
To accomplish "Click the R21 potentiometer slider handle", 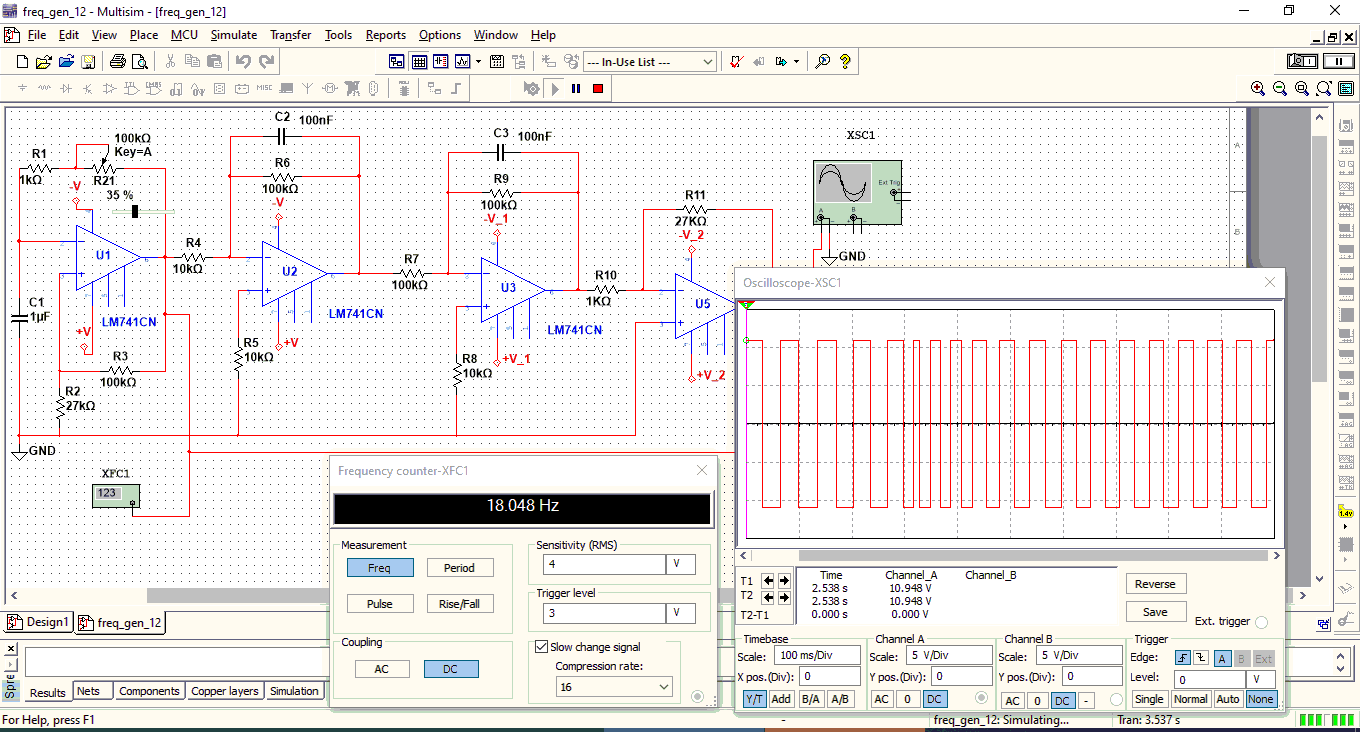I will tap(135, 212).
